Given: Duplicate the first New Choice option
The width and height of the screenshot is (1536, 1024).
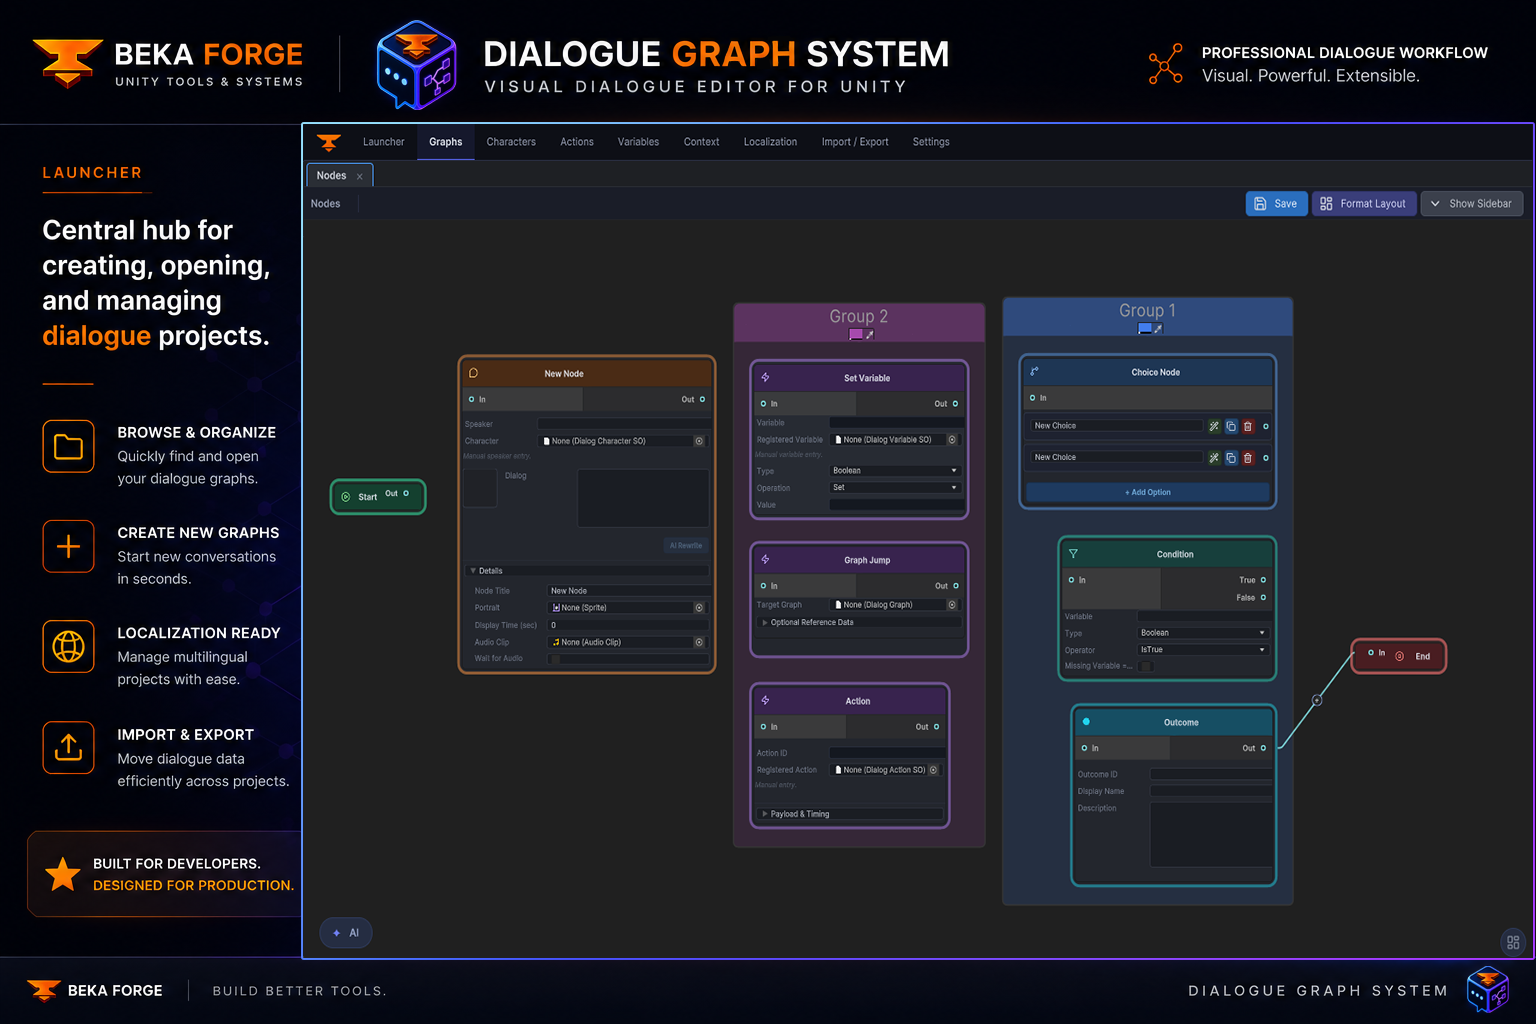Looking at the screenshot, I should (x=1231, y=426).
